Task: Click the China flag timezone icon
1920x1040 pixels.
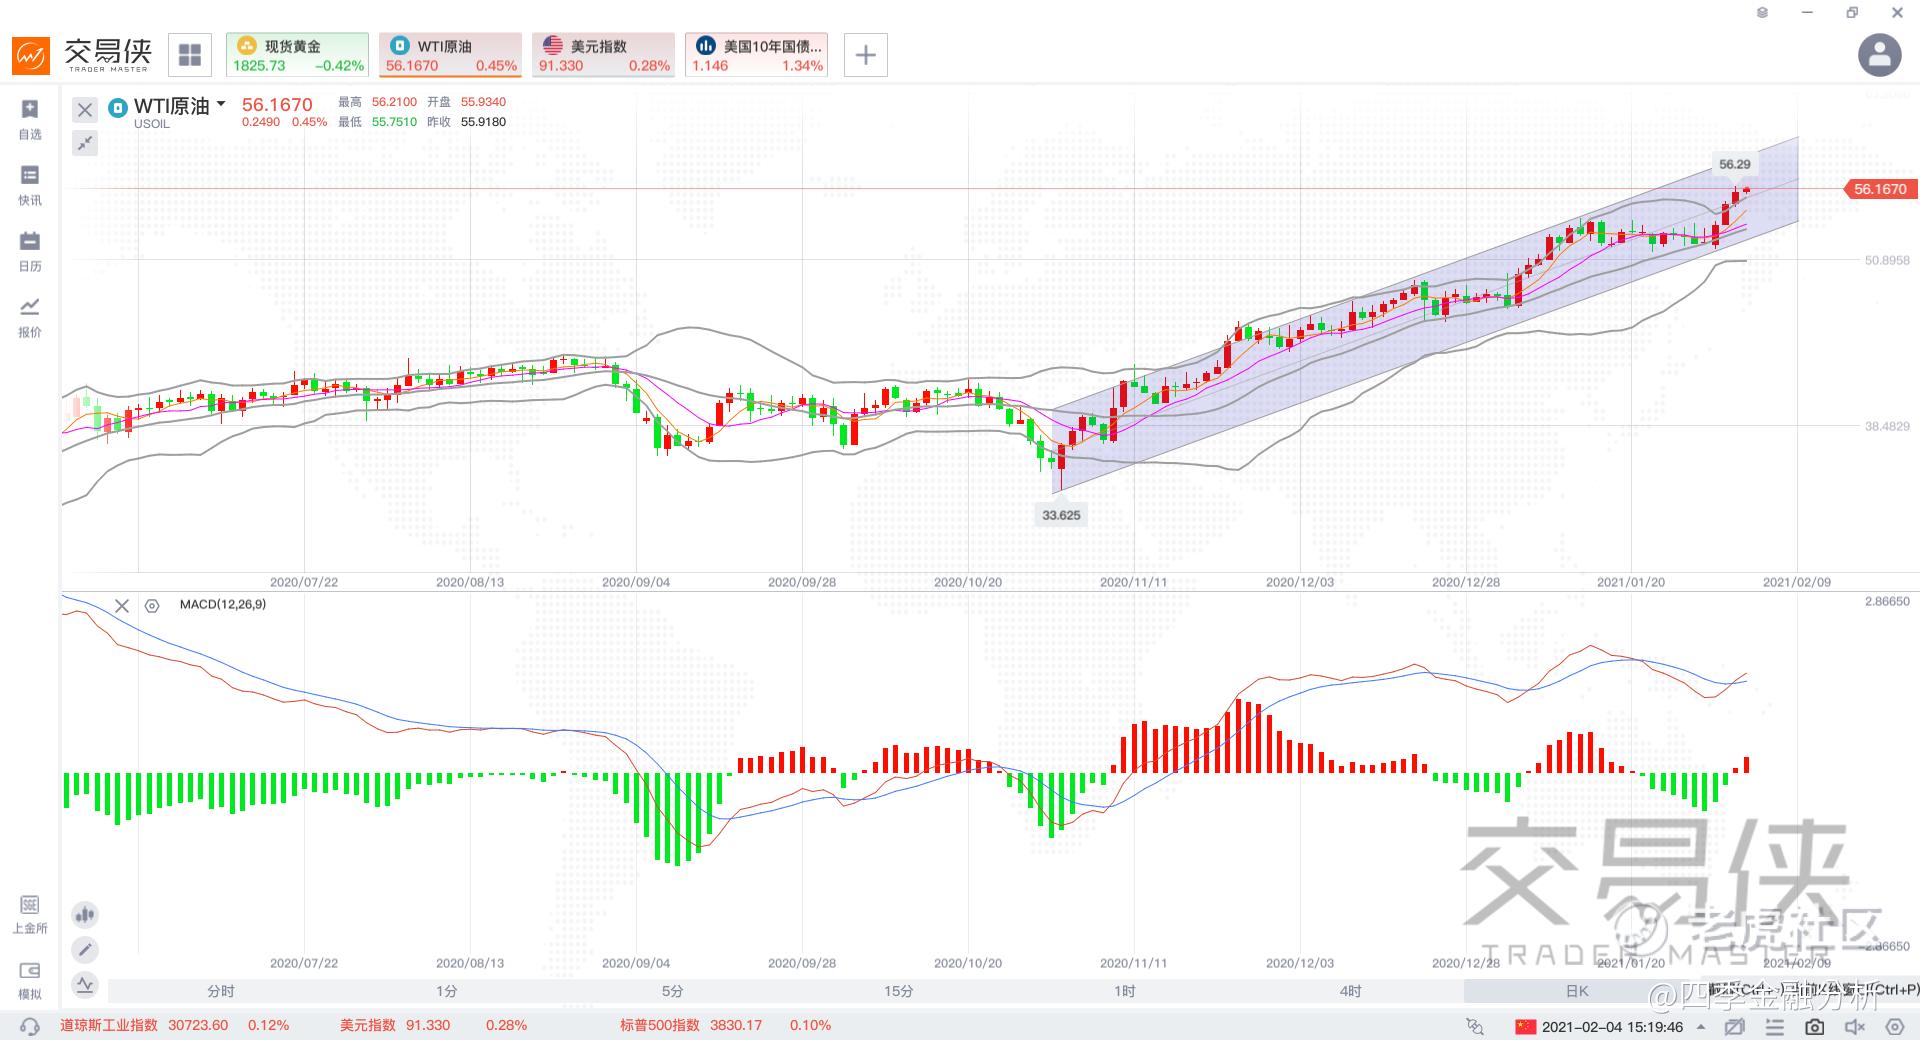Action: tap(1525, 1026)
